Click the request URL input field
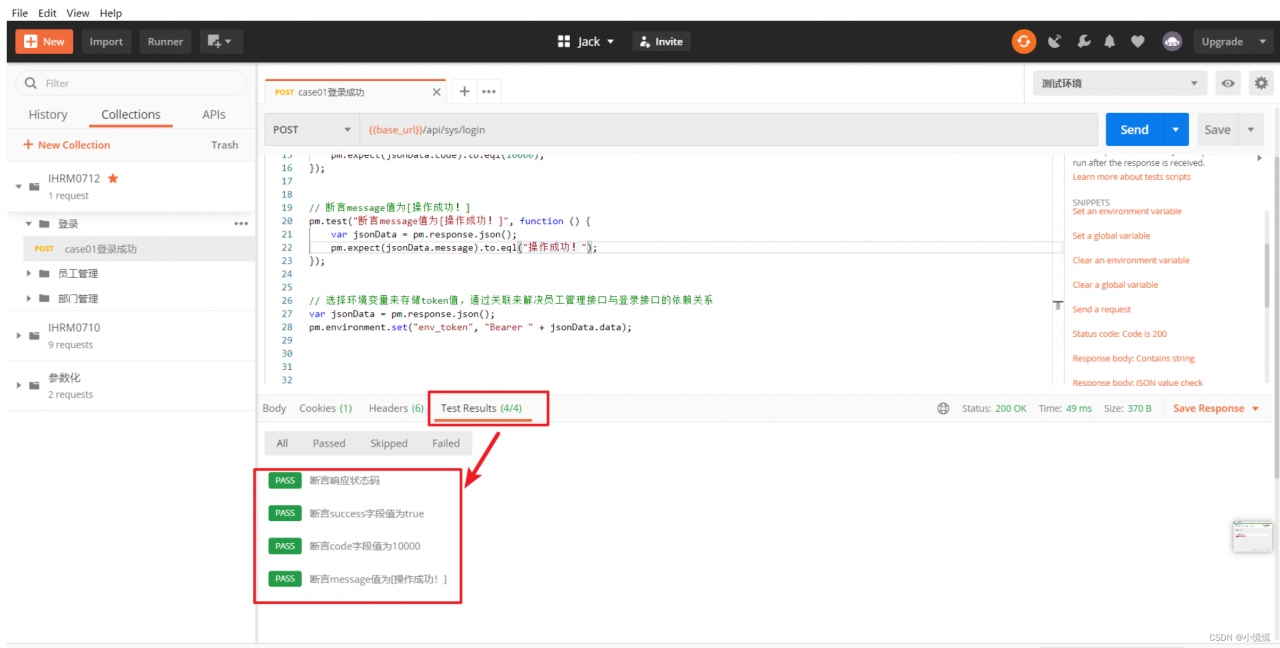The image size is (1280, 648). click(728, 129)
